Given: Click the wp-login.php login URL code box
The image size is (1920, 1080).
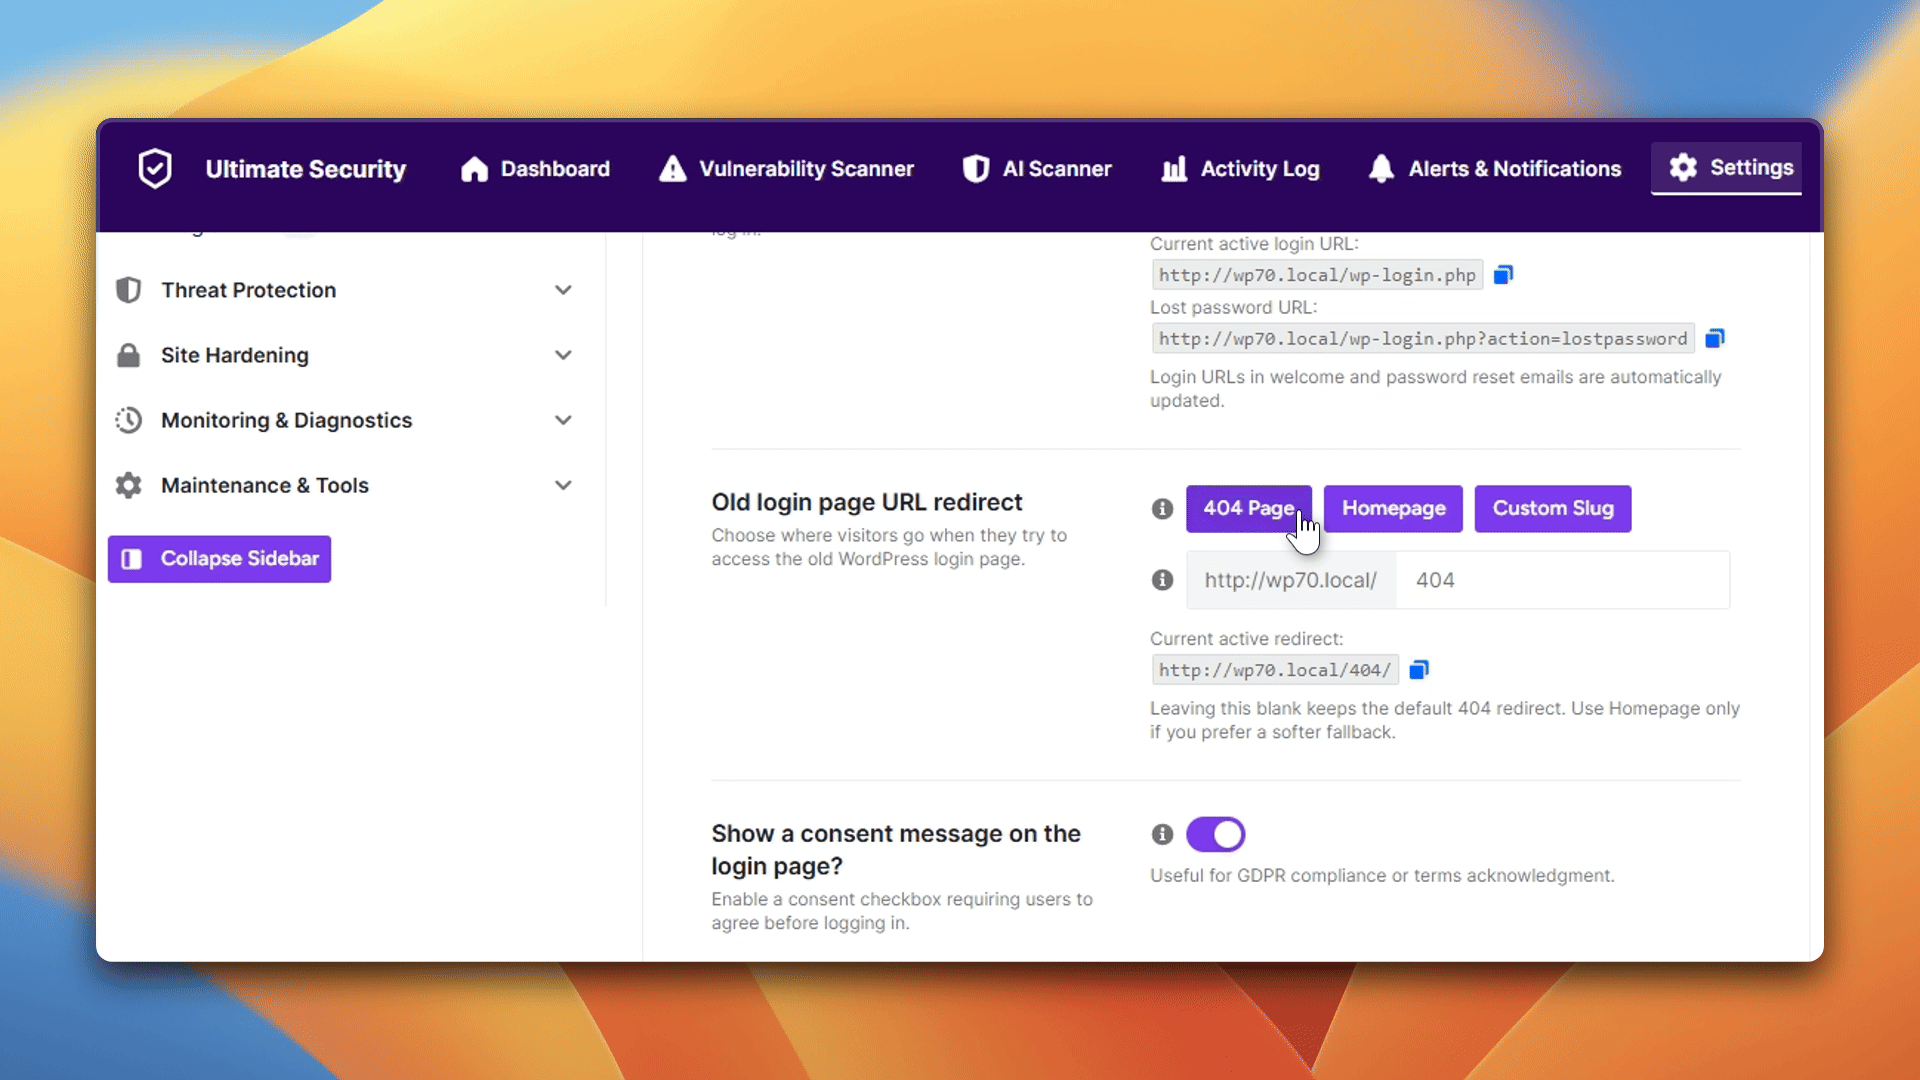Looking at the screenshot, I should 1317,275.
